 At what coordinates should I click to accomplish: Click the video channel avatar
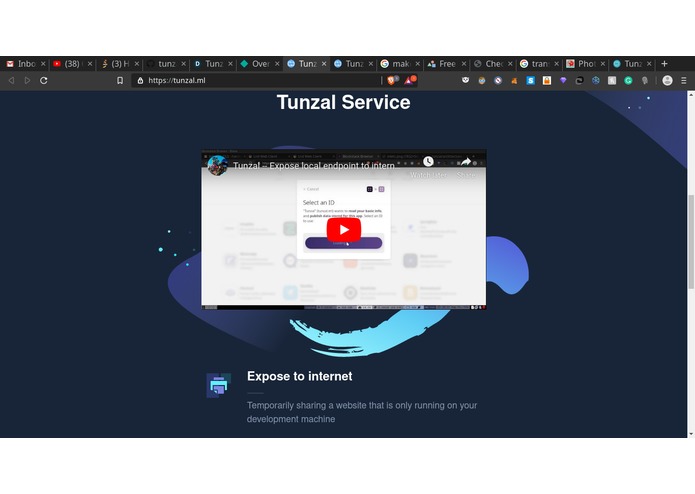[218, 165]
